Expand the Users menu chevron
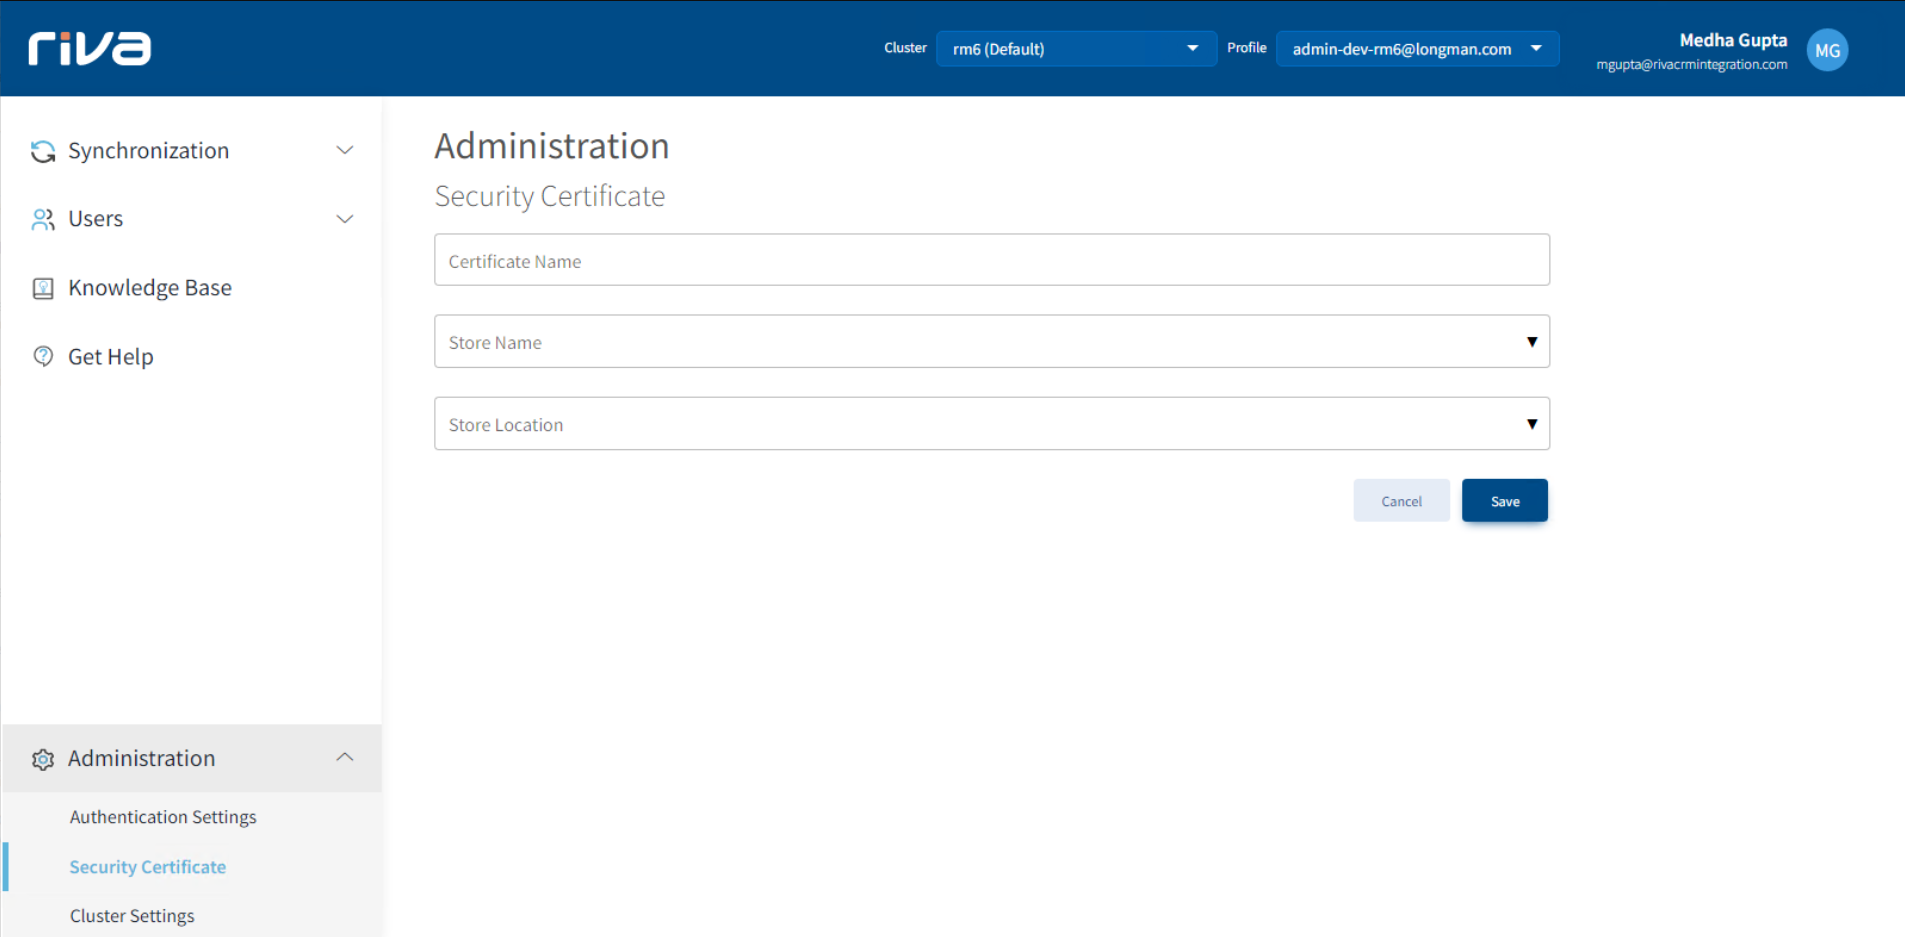This screenshot has height=937, width=1905. (345, 219)
